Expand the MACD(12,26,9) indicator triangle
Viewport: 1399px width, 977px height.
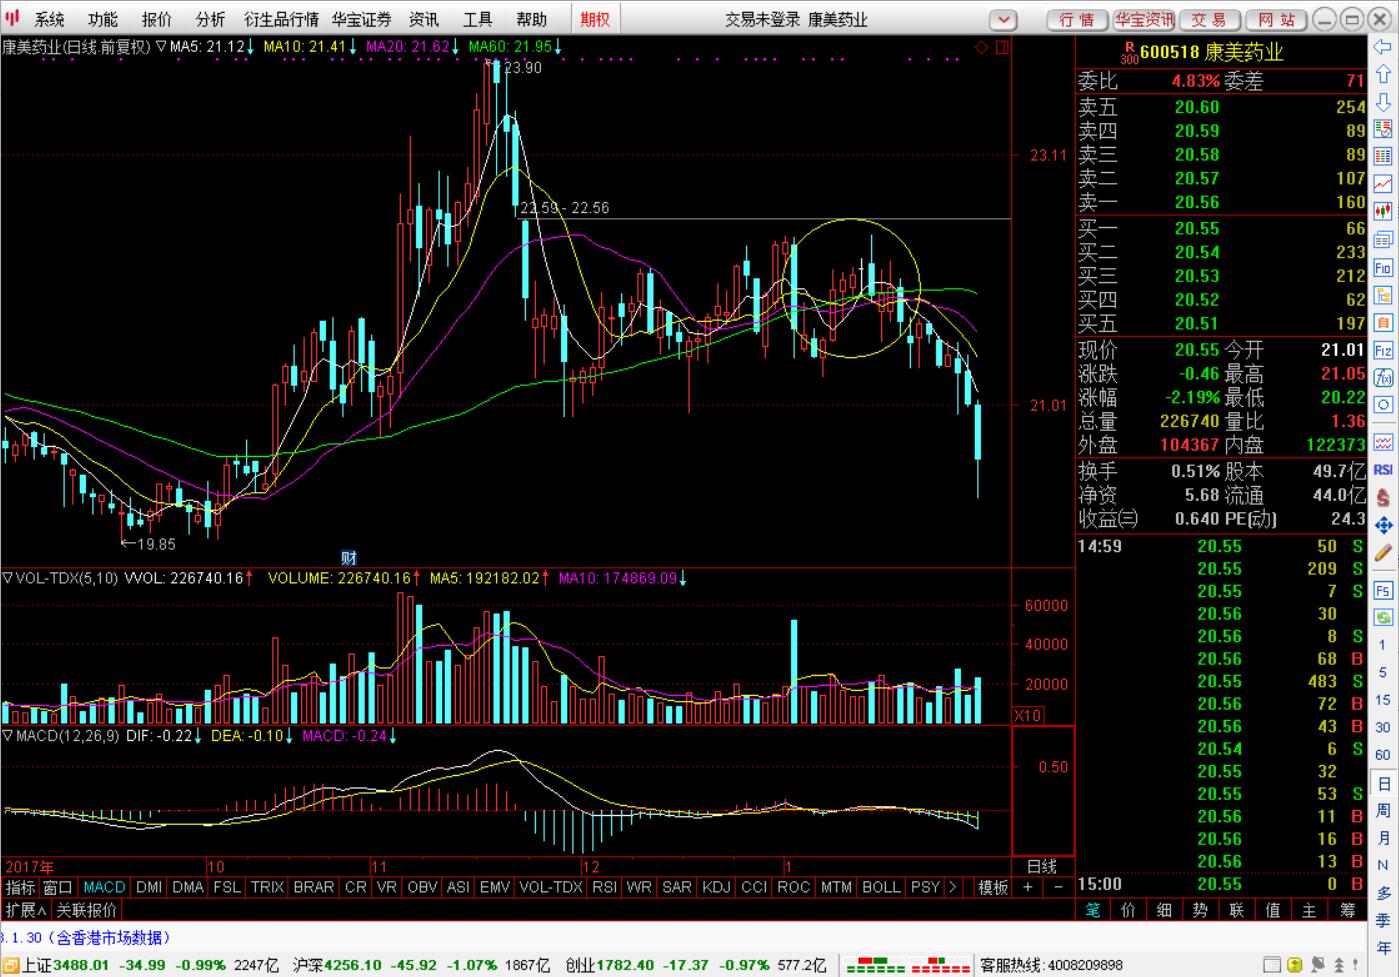pos(7,735)
